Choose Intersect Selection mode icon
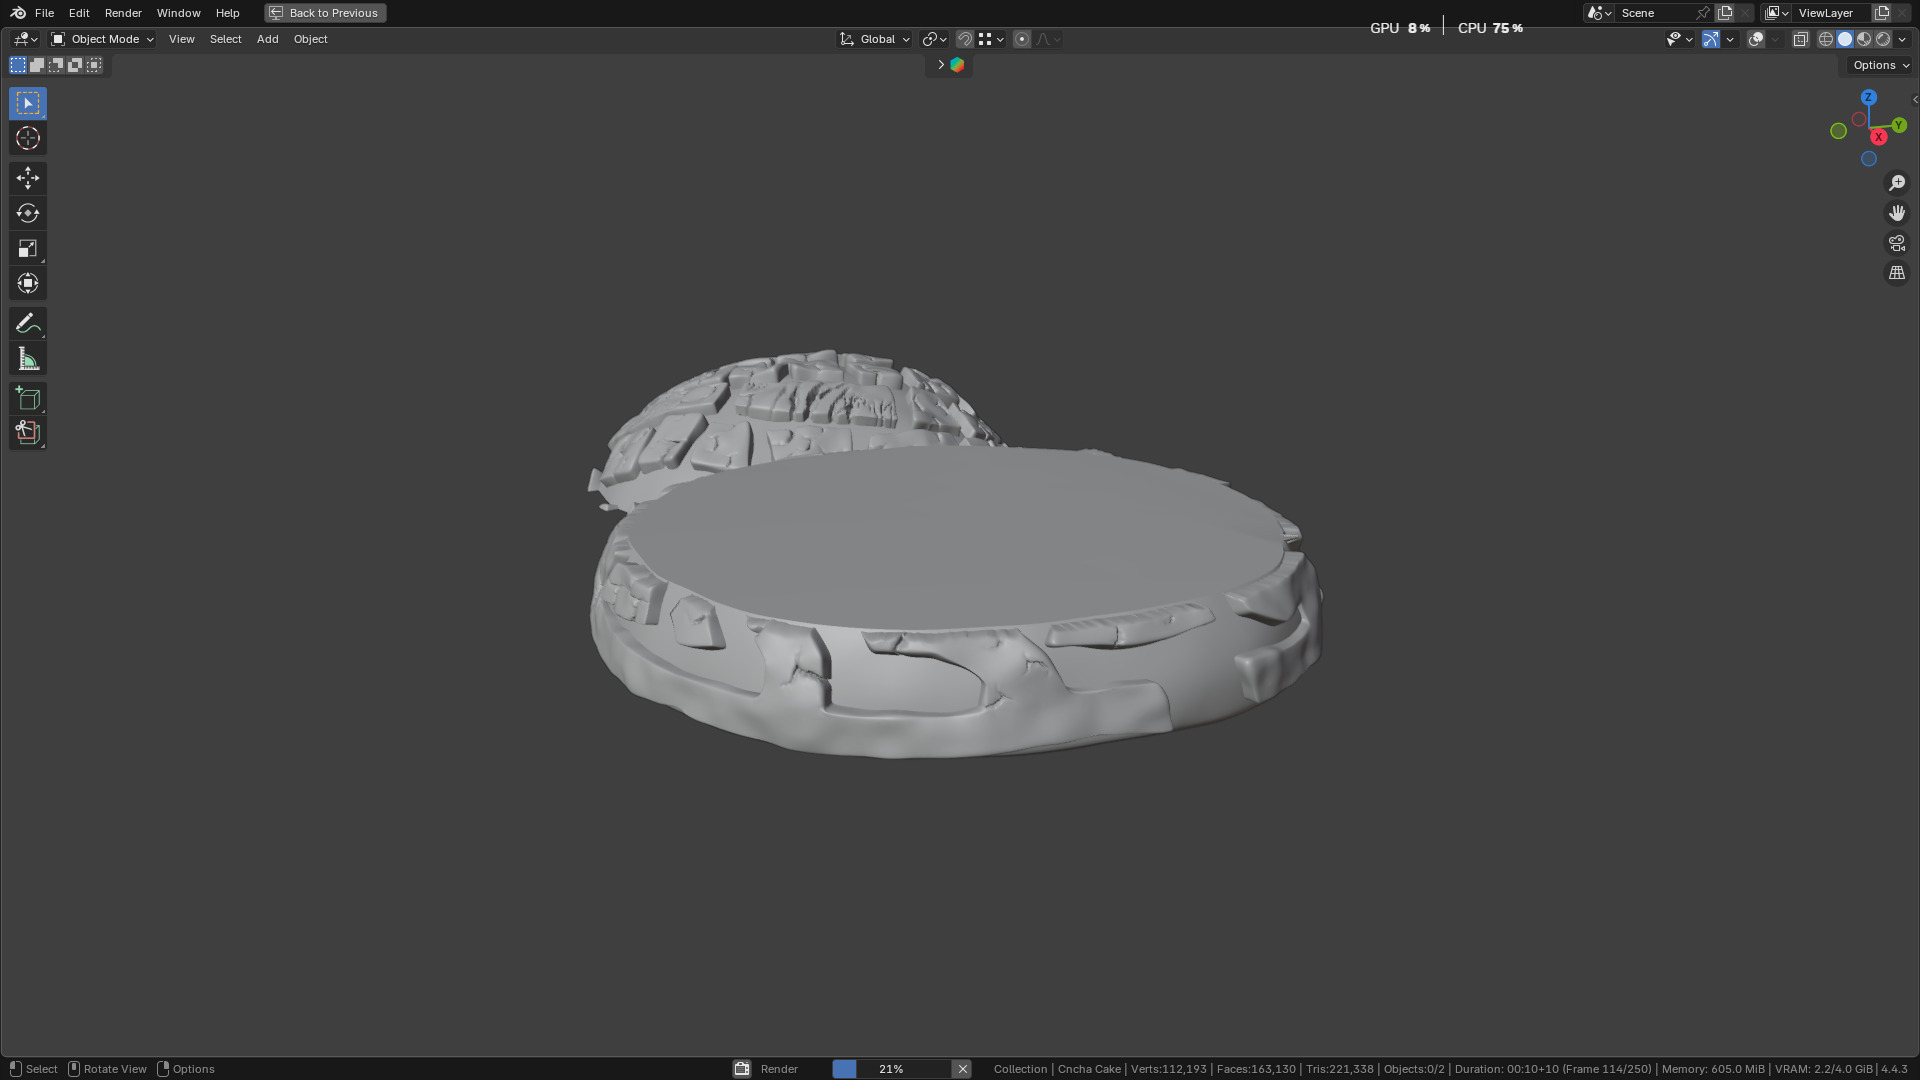 pyautogui.click(x=94, y=65)
